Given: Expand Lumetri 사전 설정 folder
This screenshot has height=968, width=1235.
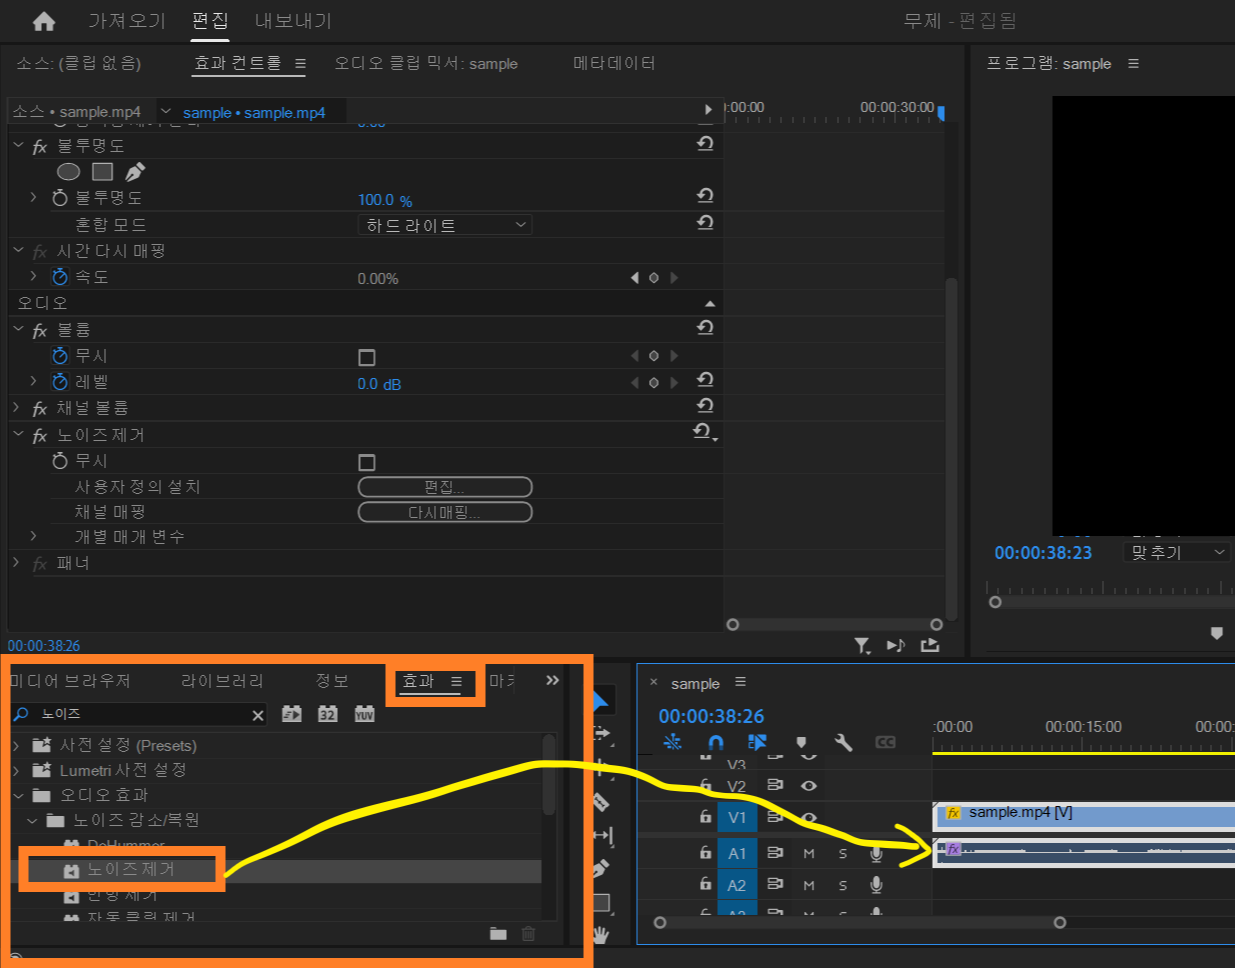Looking at the screenshot, I should pos(16,770).
